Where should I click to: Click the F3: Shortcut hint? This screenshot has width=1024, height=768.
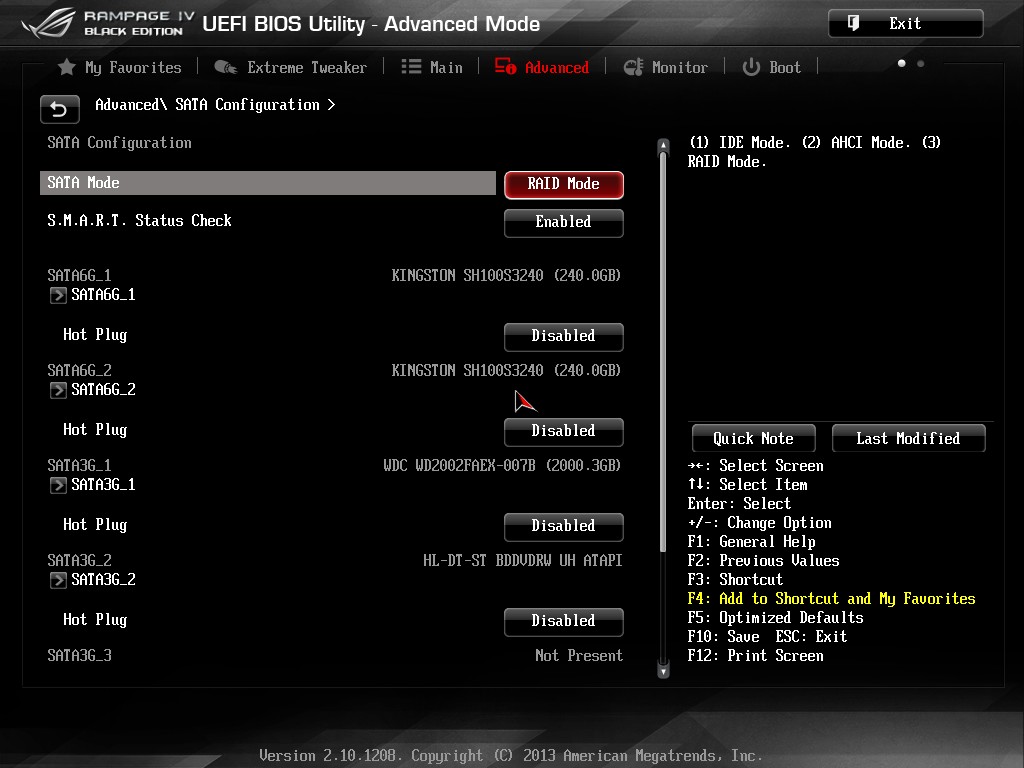point(735,580)
